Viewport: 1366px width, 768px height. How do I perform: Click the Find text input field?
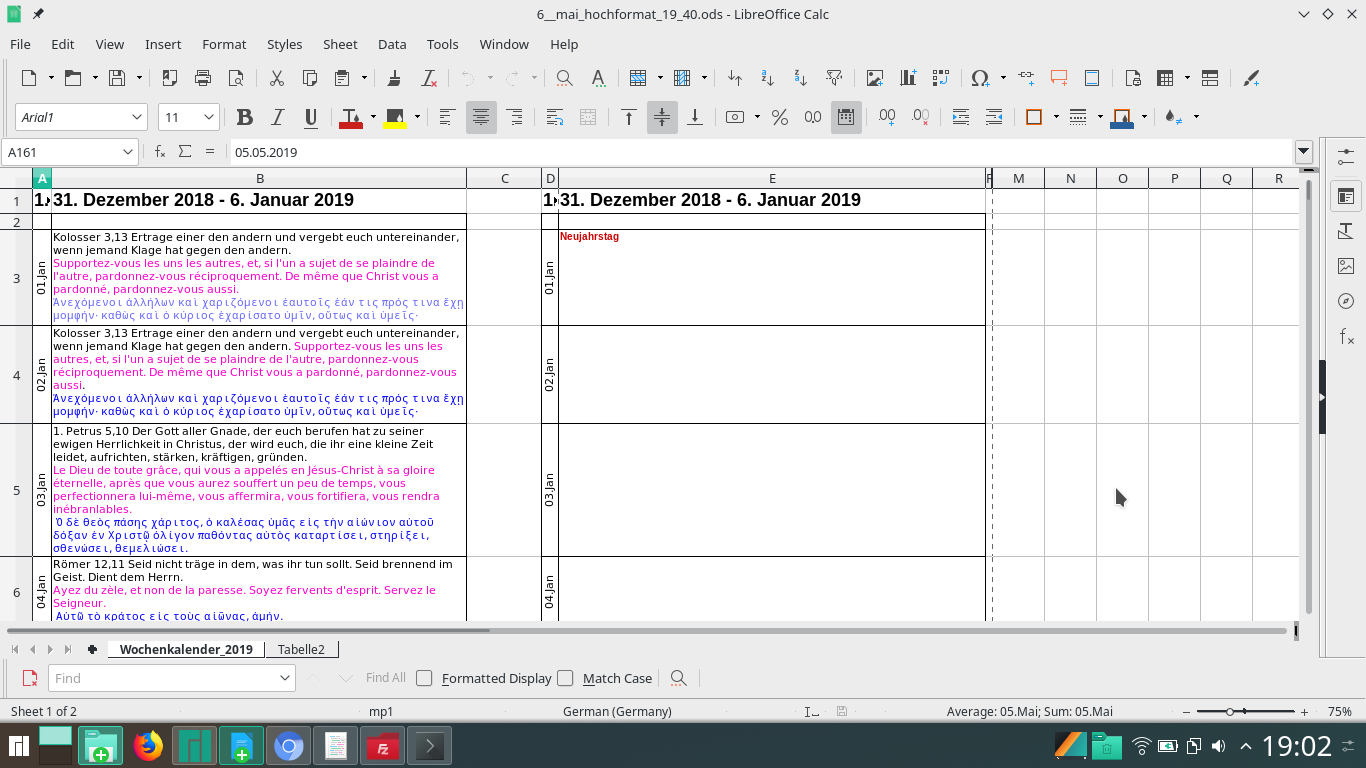pos(163,678)
